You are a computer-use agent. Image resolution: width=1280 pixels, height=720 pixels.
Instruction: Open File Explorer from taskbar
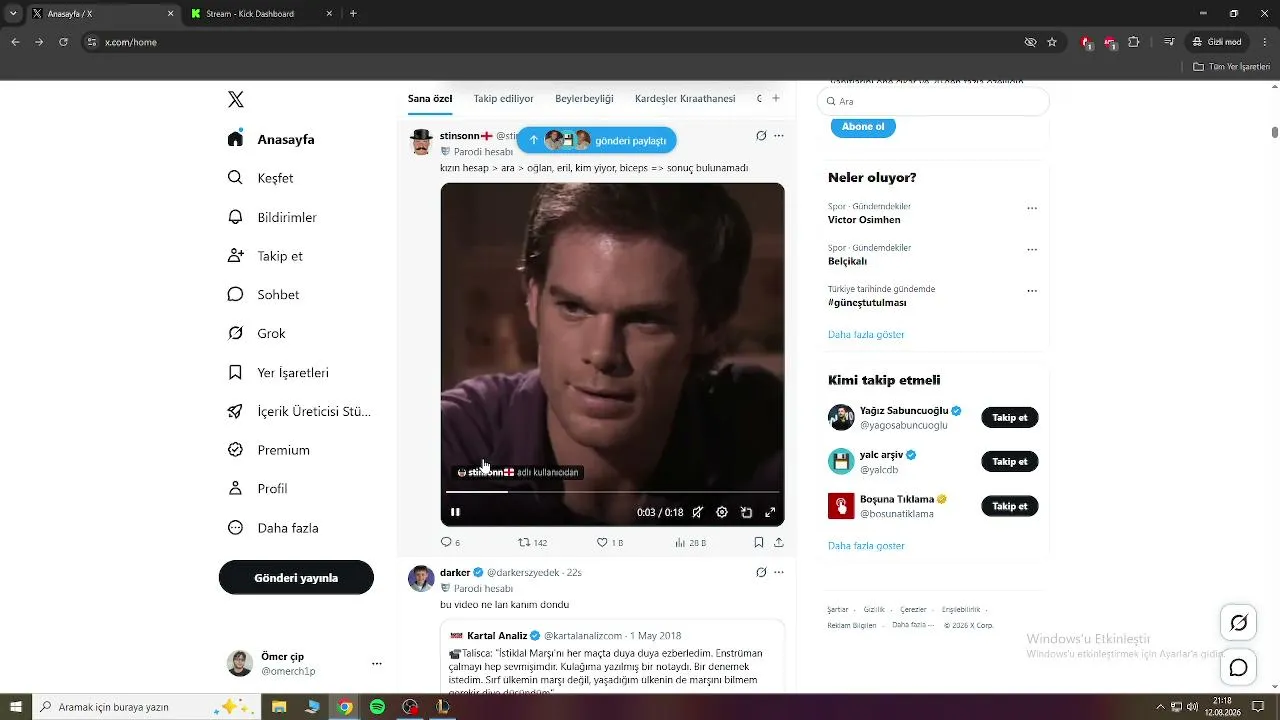[x=280, y=707]
